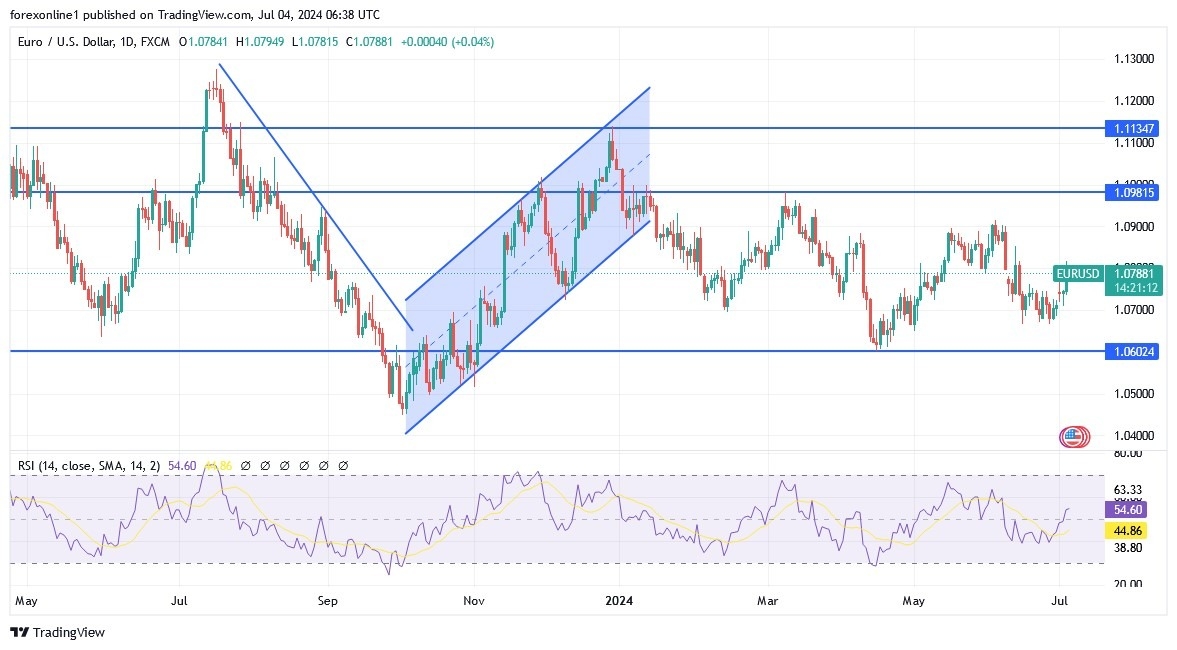The image size is (1177, 650).
Task: Click the first ∅ symbol in RSI legend
Action: 244,465
